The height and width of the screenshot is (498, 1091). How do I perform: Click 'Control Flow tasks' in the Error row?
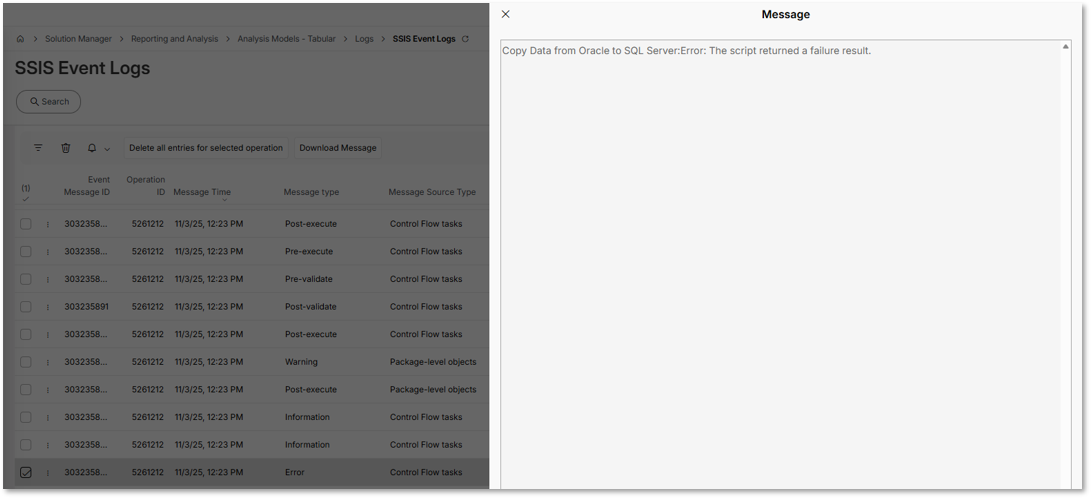(x=426, y=472)
